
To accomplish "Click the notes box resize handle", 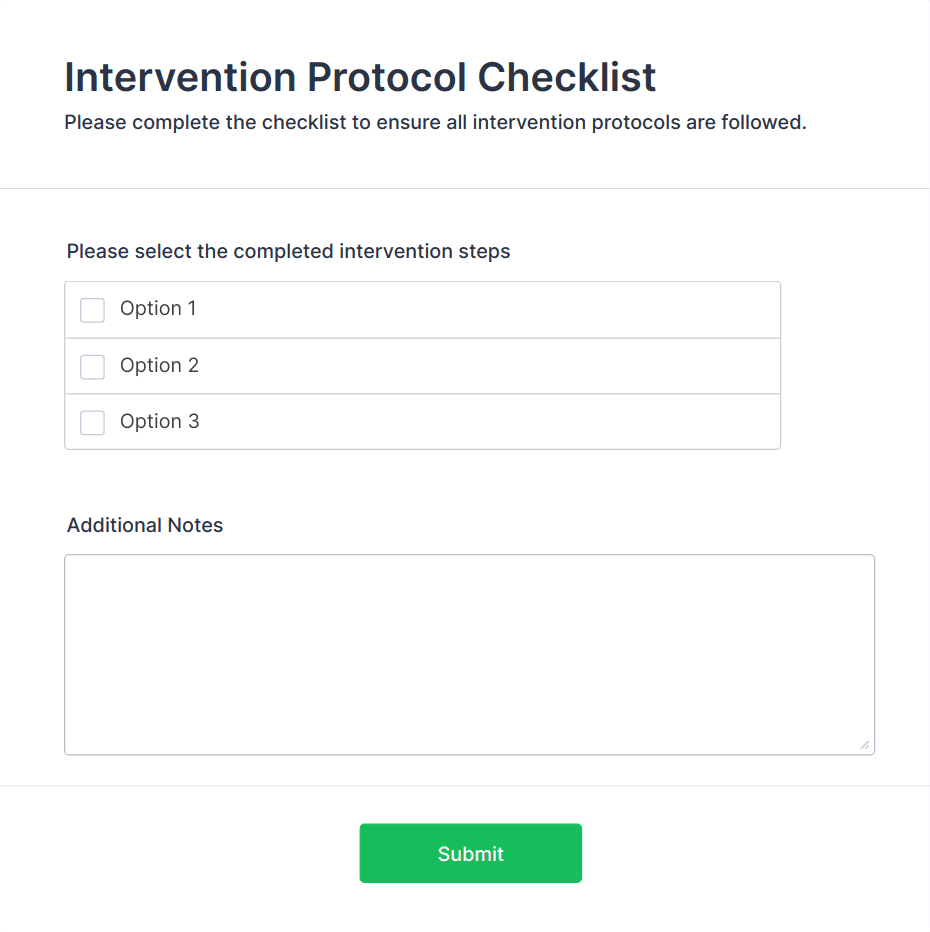I will pos(865,745).
